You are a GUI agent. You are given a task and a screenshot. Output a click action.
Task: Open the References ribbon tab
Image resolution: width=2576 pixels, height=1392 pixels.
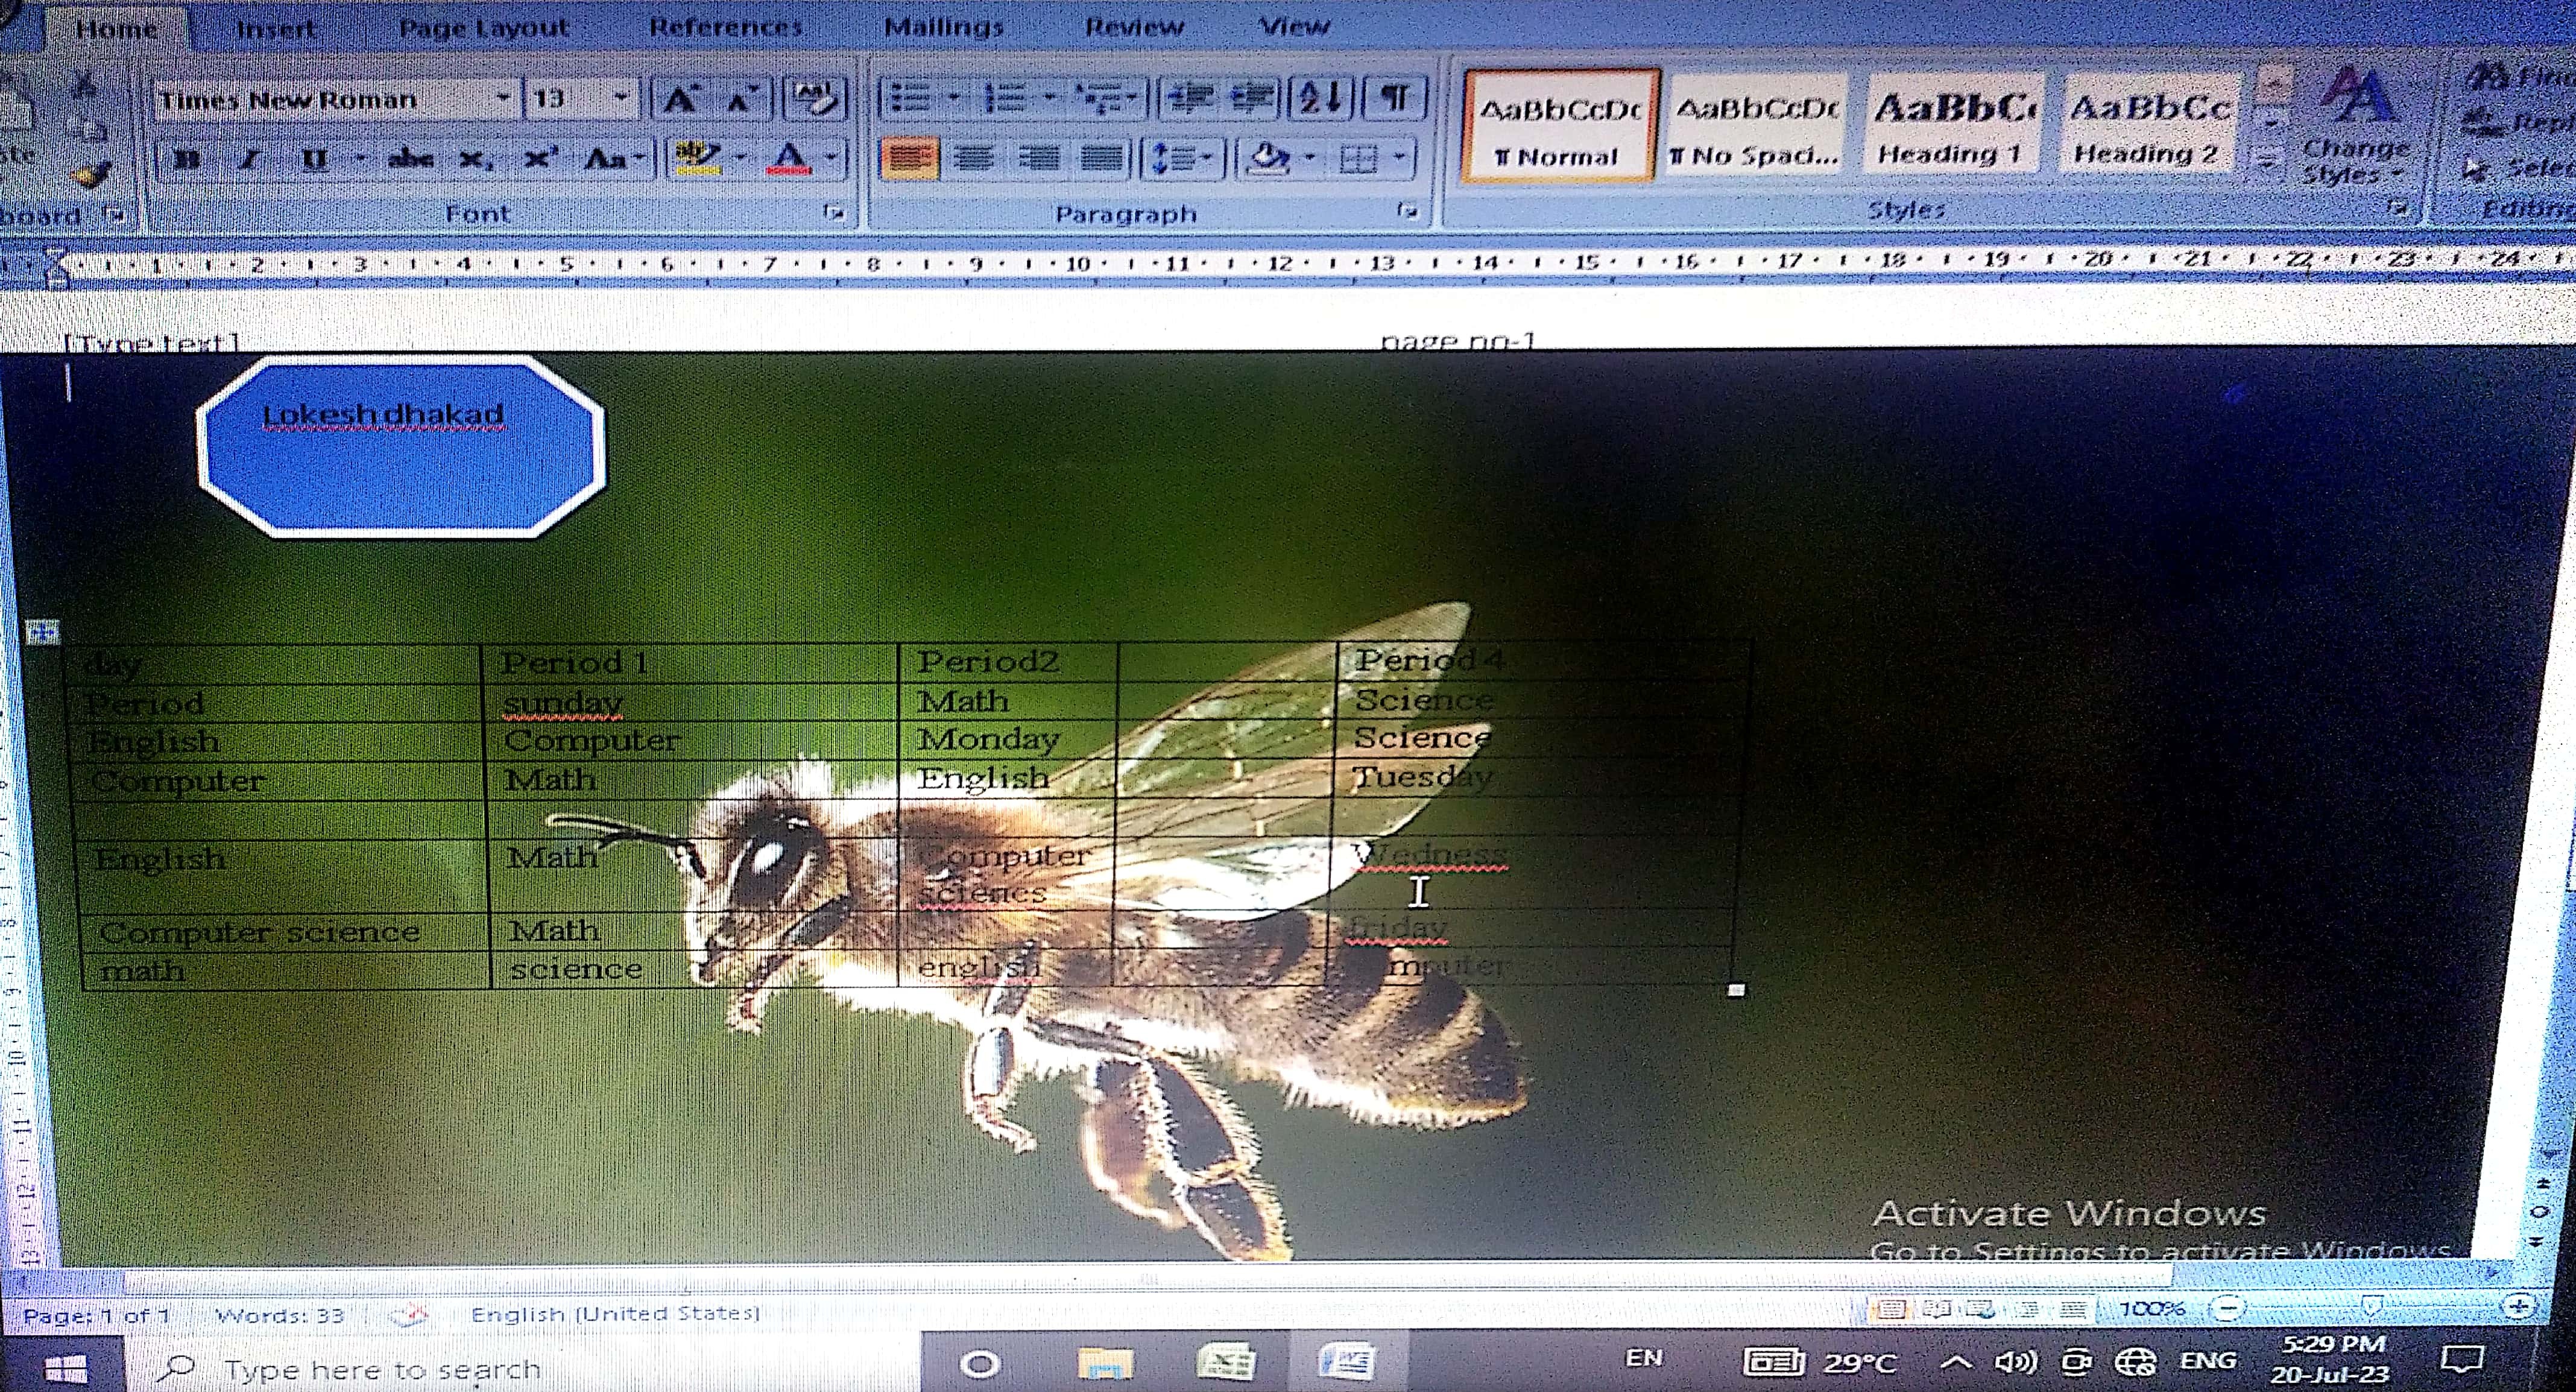click(x=726, y=27)
